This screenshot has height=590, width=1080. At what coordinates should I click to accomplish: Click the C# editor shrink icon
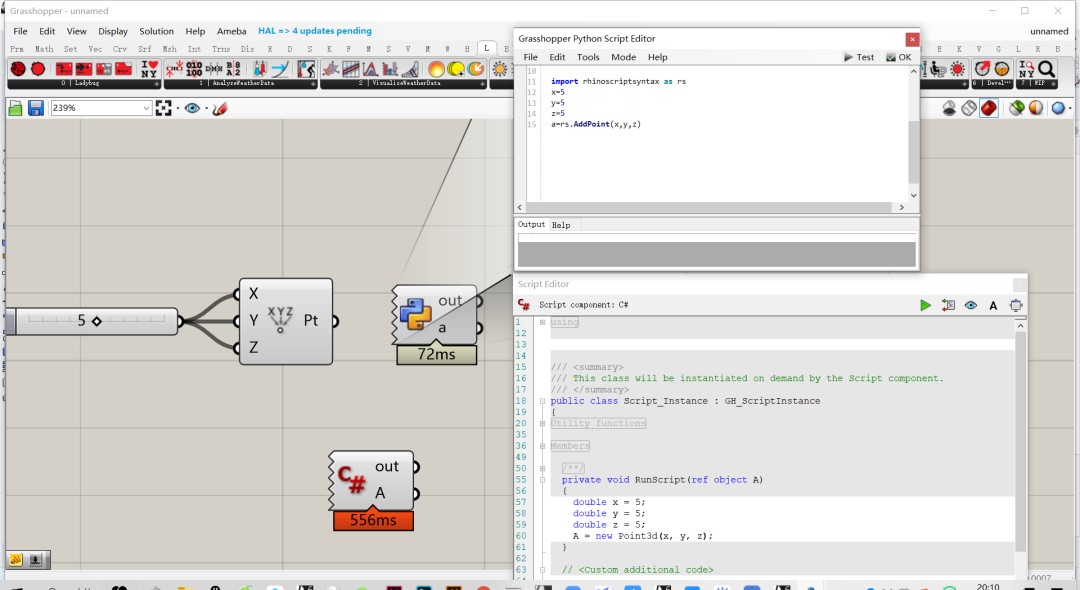click(x=1016, y=305)
